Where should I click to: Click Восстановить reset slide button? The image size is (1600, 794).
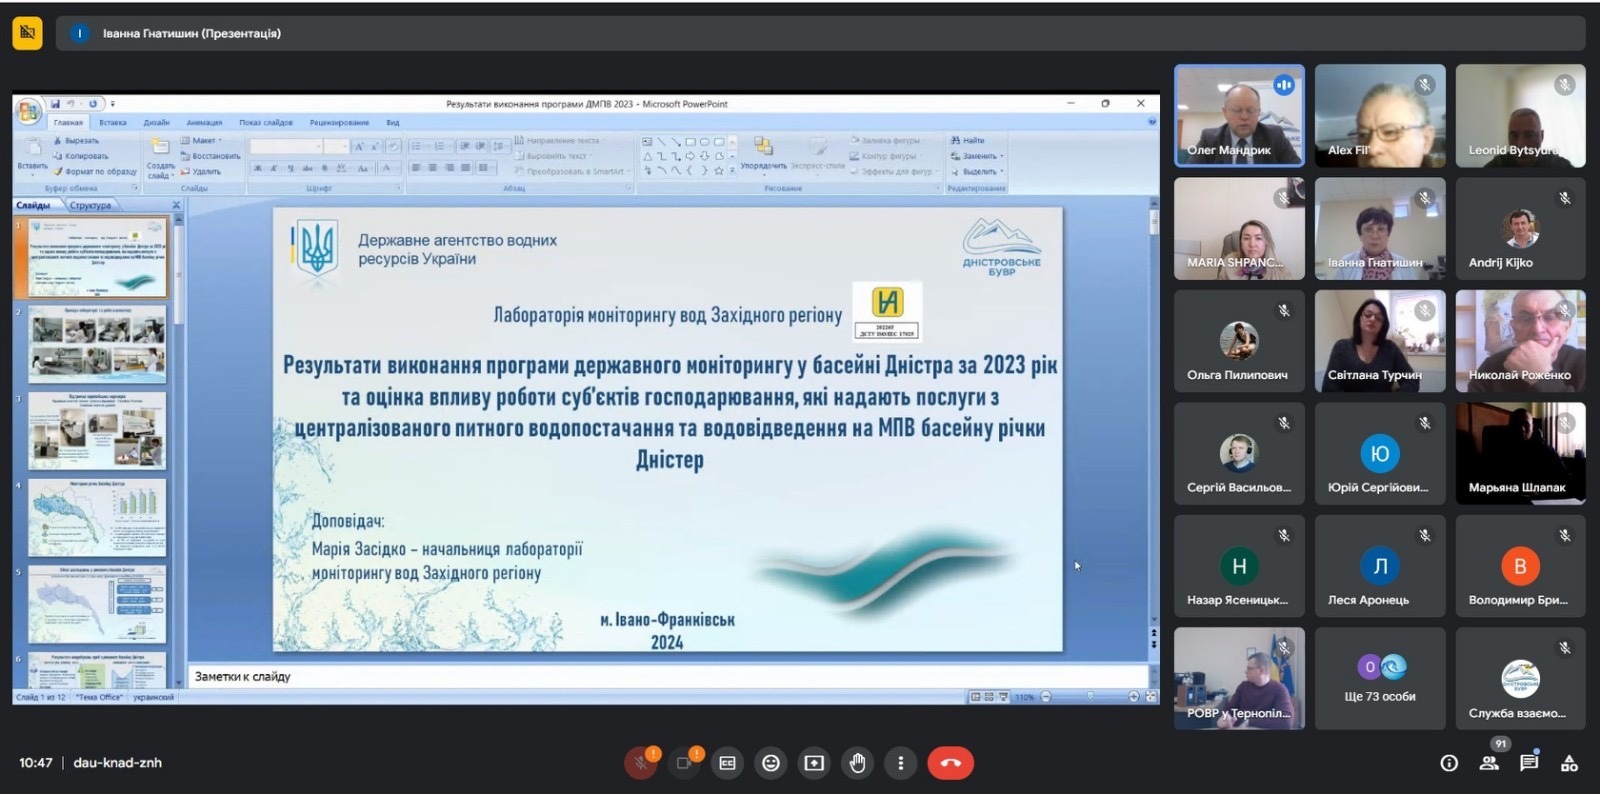point(211,156)
